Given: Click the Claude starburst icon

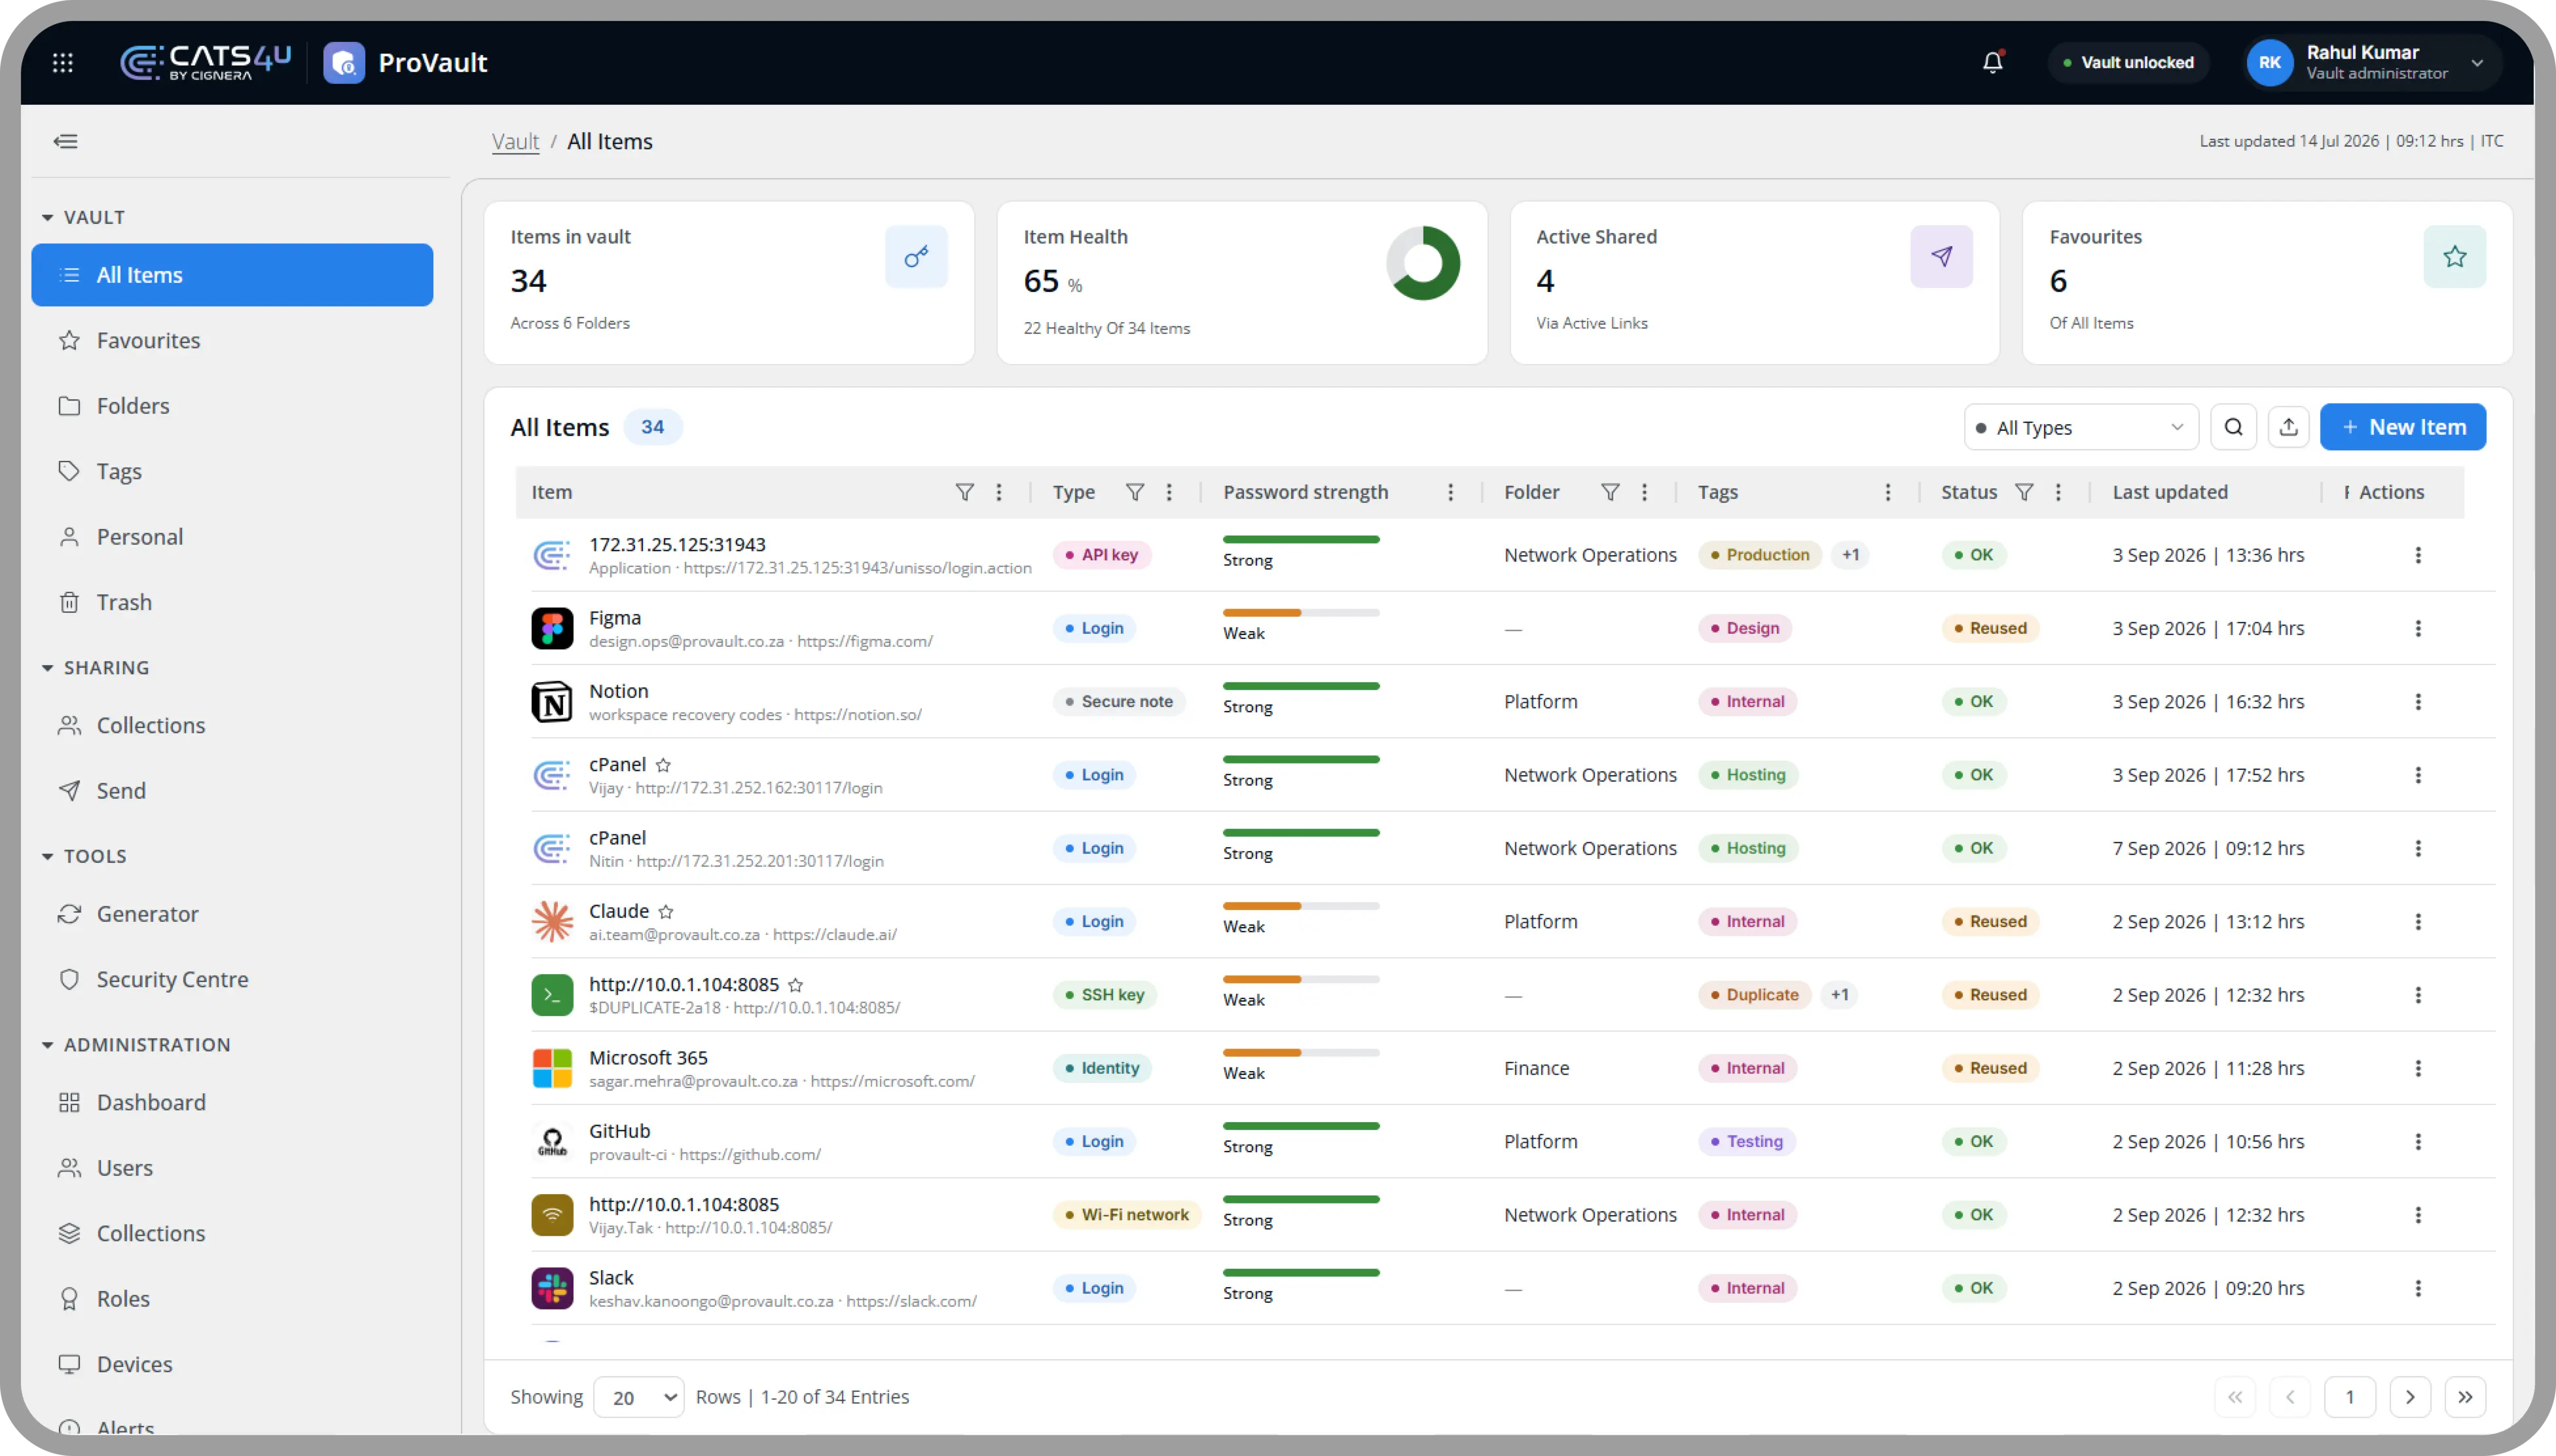Looking at the screenshot, I should click(x=552, y=921).
